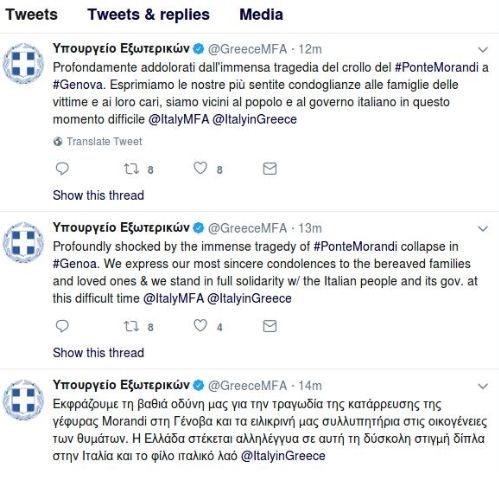Expand options chevron on the 12m tweet
Screen dimensions: 499x481
click(483, 50)
